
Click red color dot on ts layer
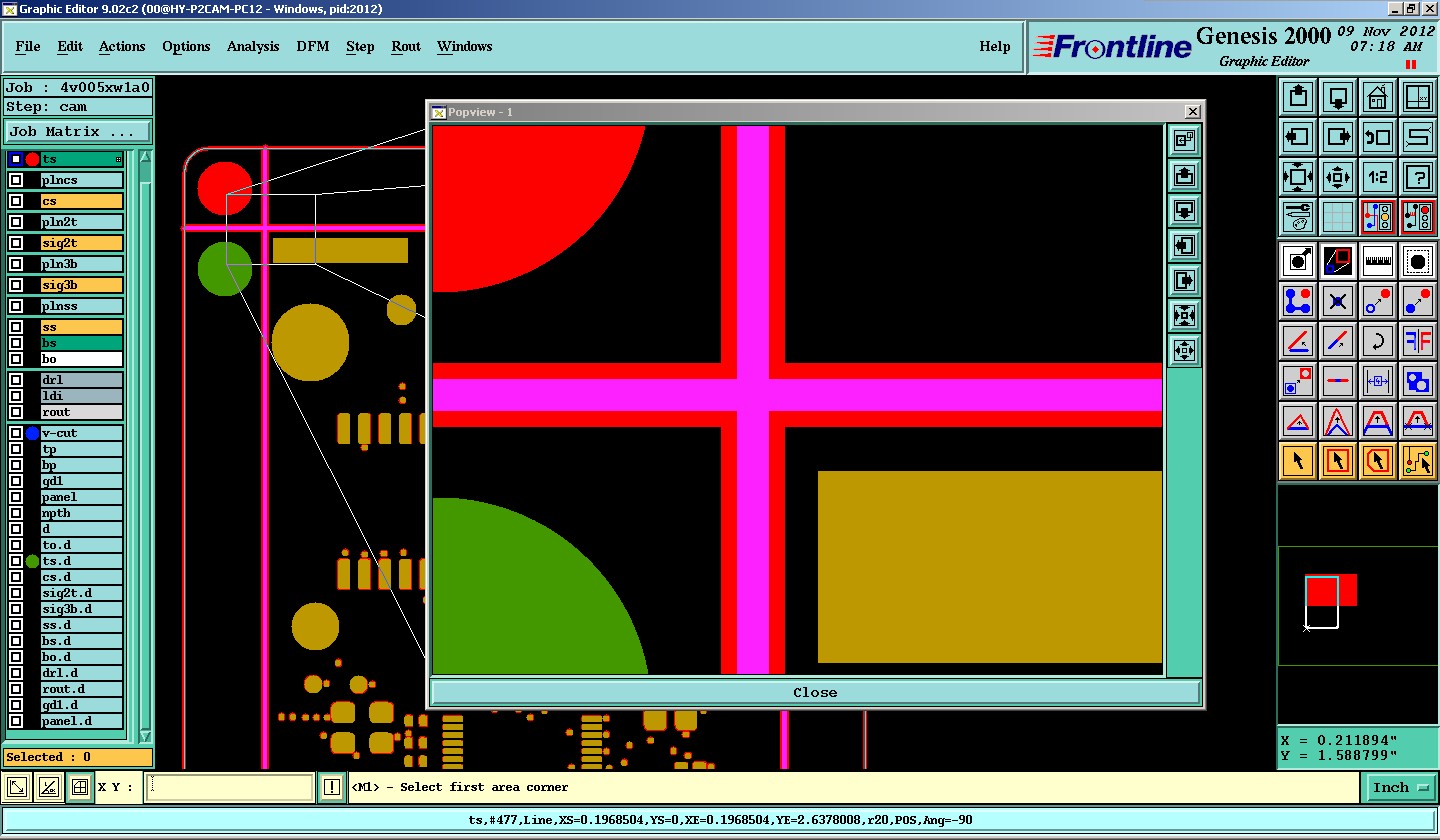(32, 159)
